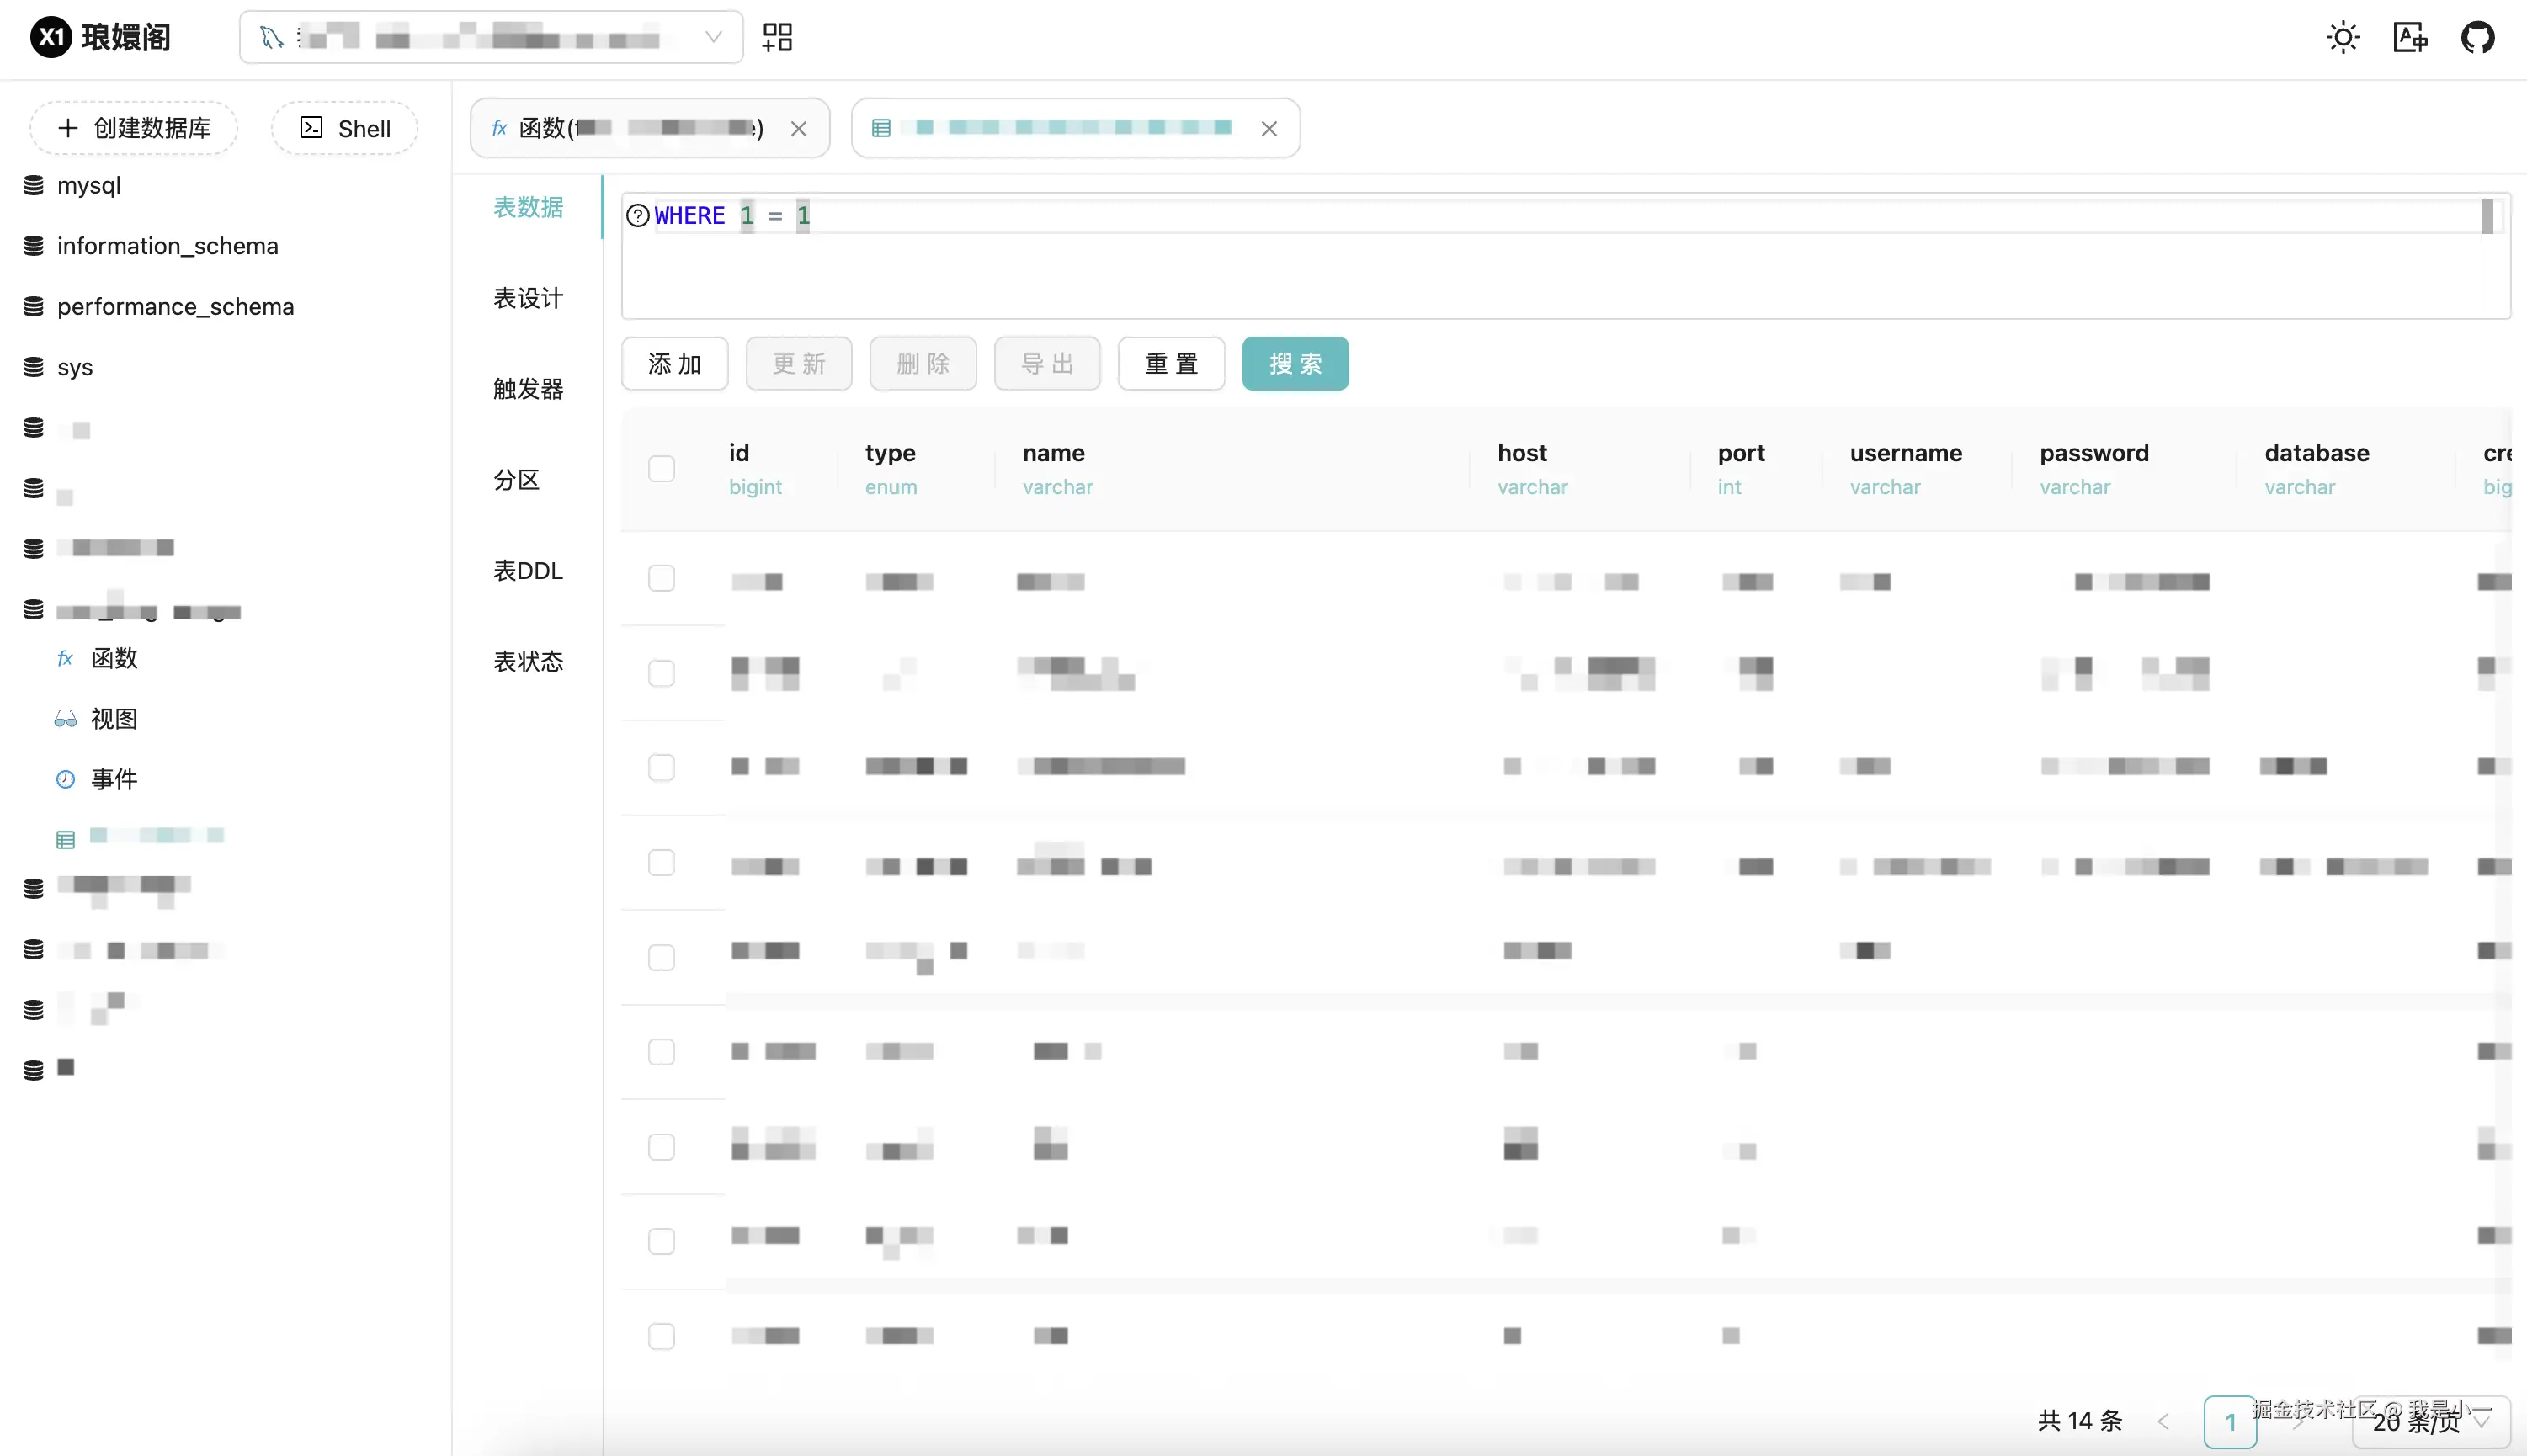Open the 事件 events clock icon
The height and width of the screenshot is (1456, 2527).
coord(66,779)
